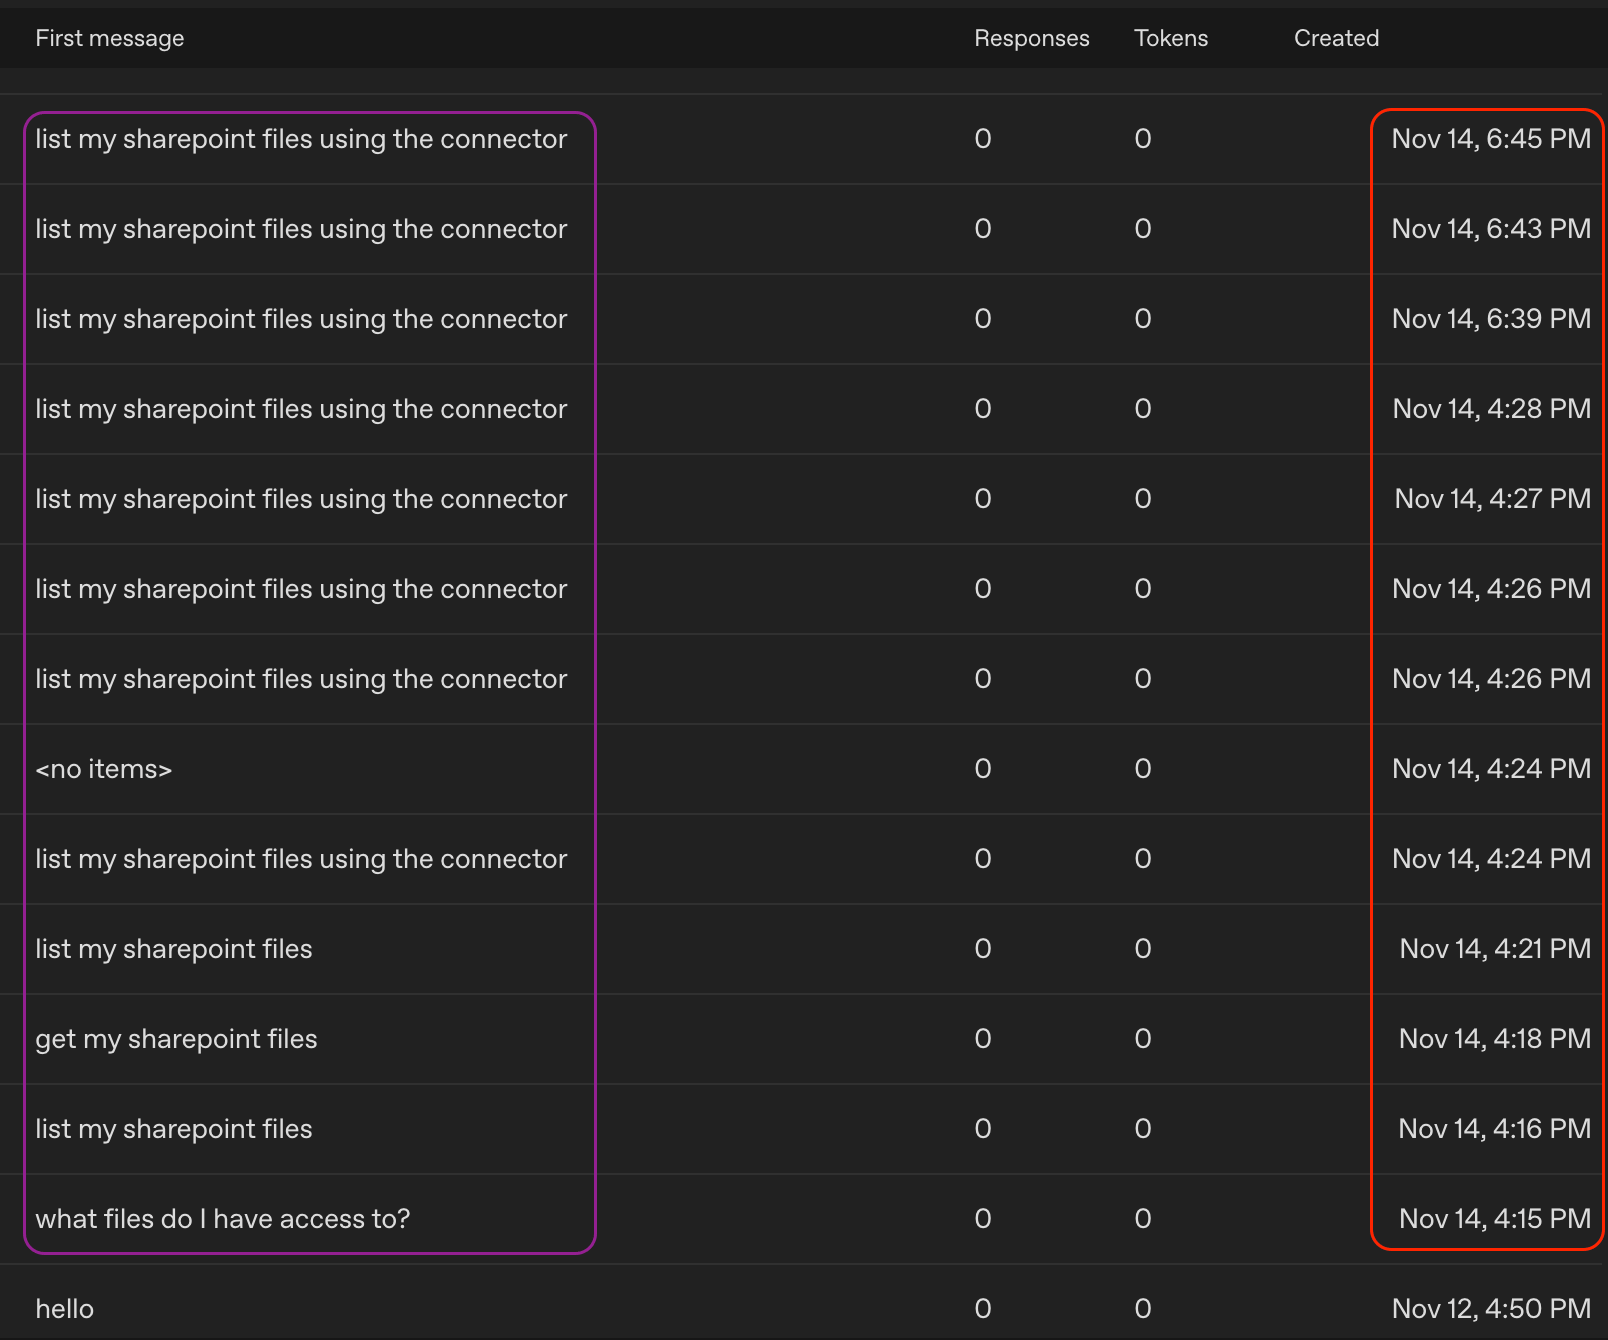
Task: Click the timestamp in the "<no items>" row
Action: pos(1491,769)
